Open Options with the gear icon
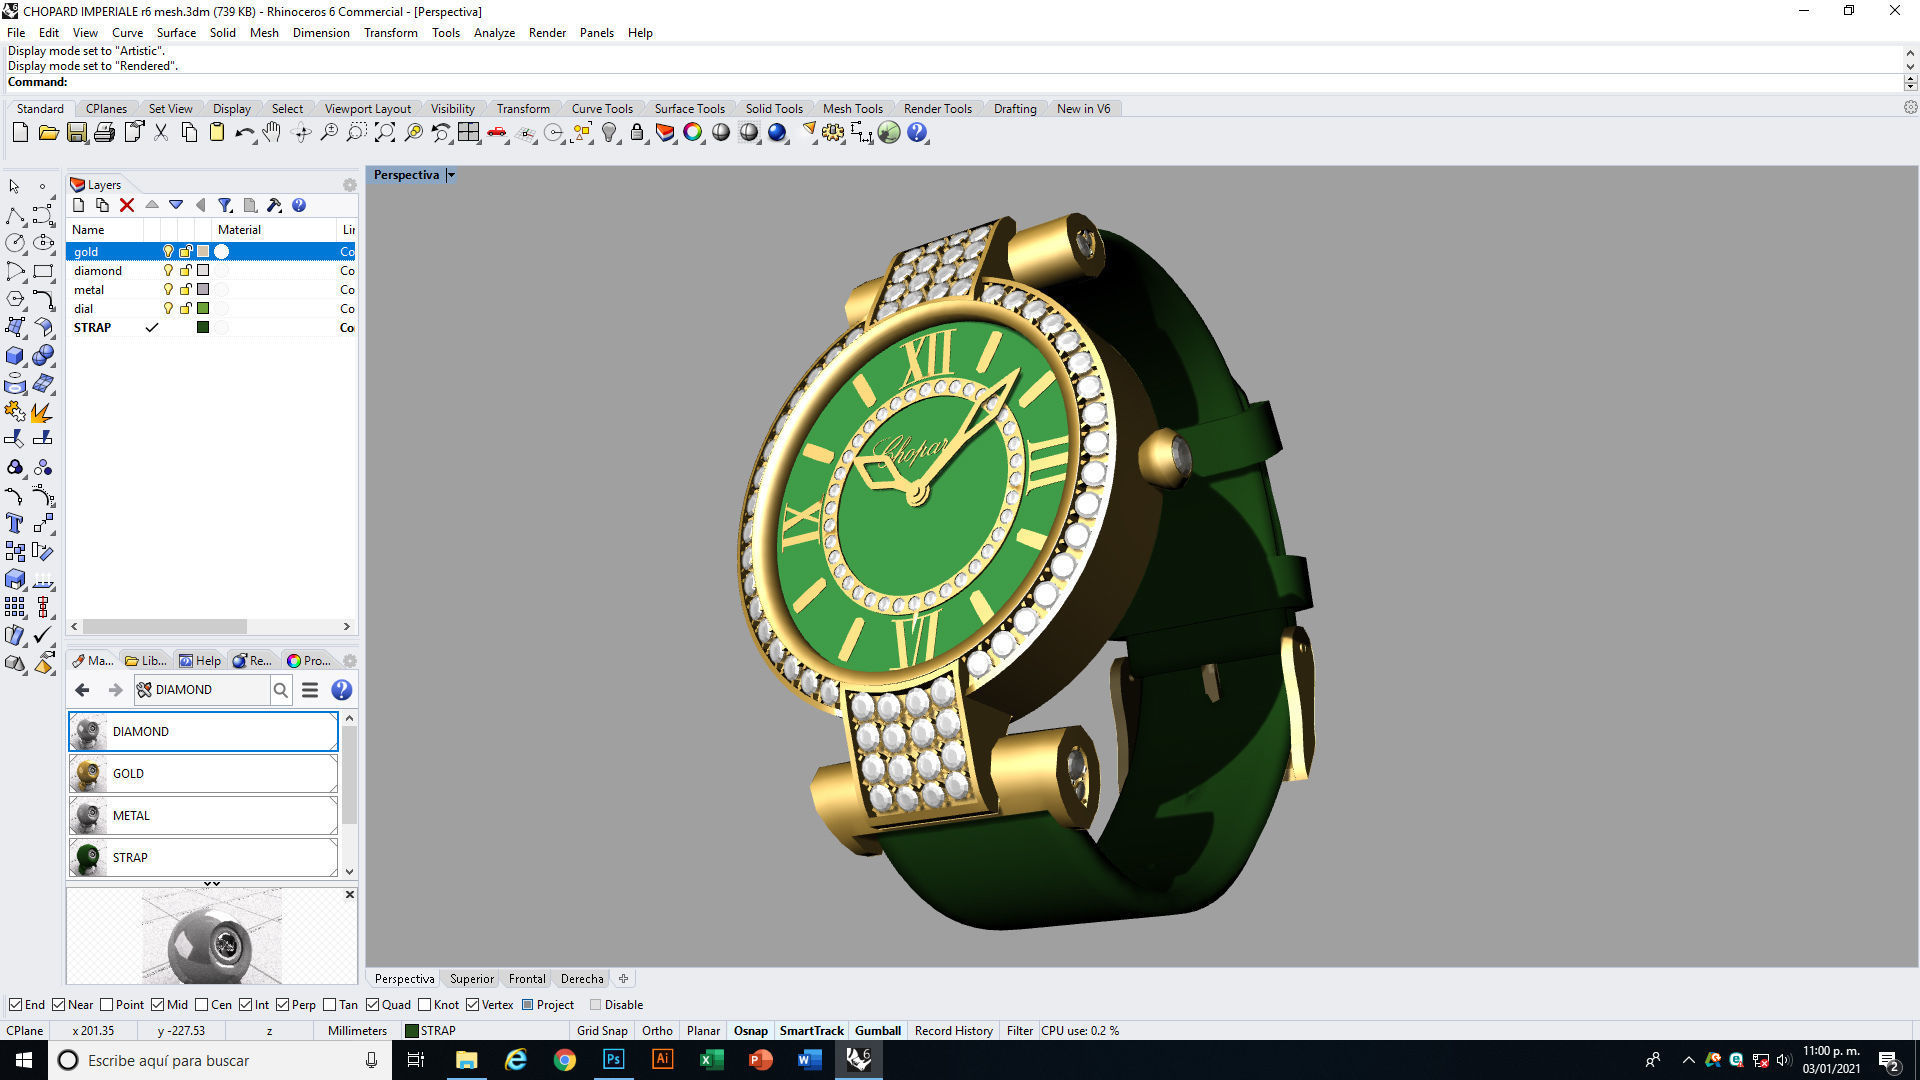This screenshot has height=1080, width=1920. [x=833, y=133]
